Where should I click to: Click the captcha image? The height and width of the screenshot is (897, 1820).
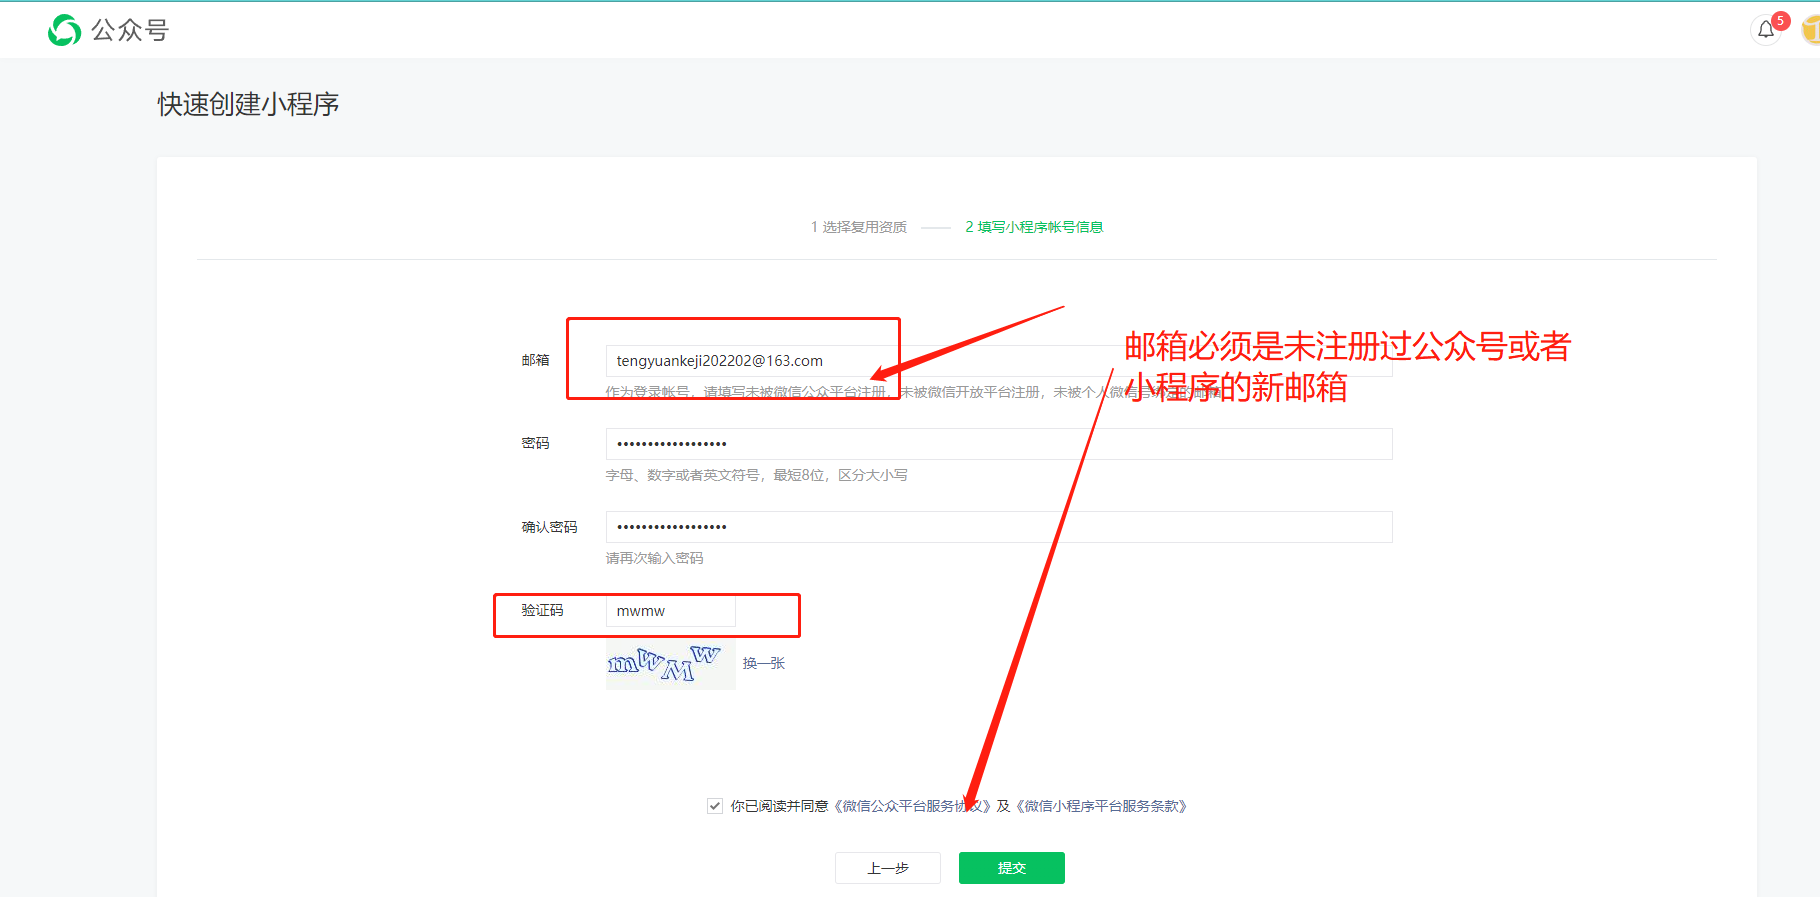point(670,664)
